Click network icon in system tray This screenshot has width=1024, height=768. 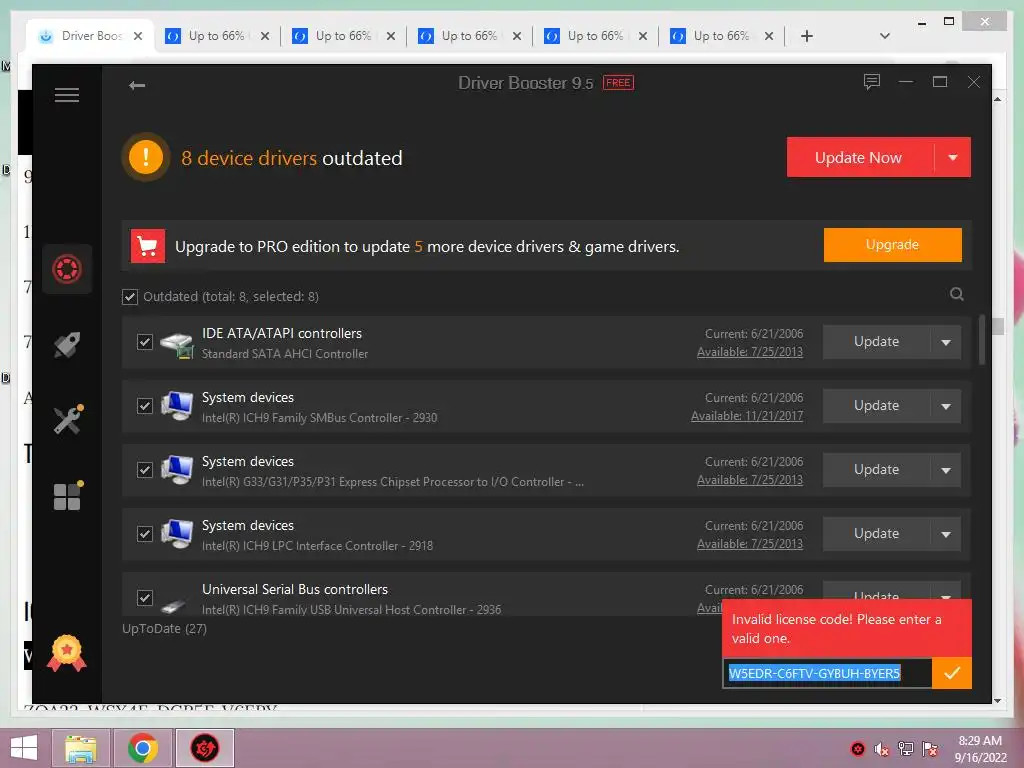pyautogui.click(x=906, y=749)
